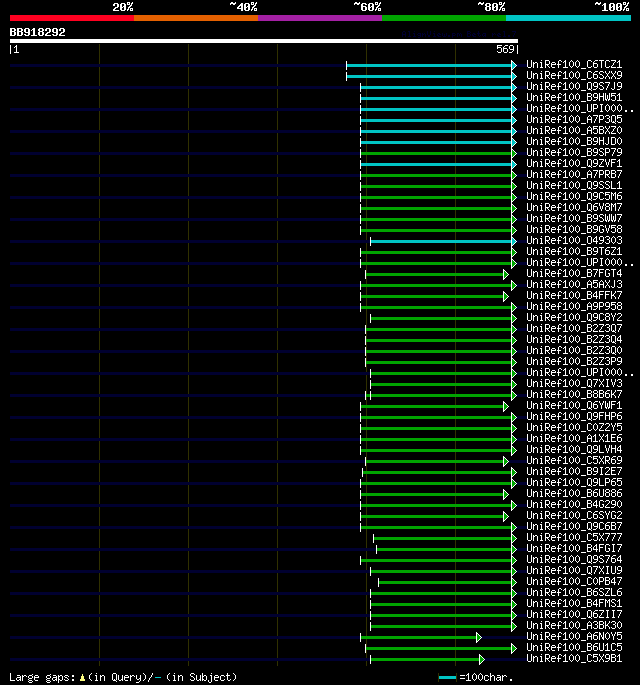Select the UniRef100_B2Z3Q7 label
The height and width of the screenshot is (685, 640).
point(574,329)
